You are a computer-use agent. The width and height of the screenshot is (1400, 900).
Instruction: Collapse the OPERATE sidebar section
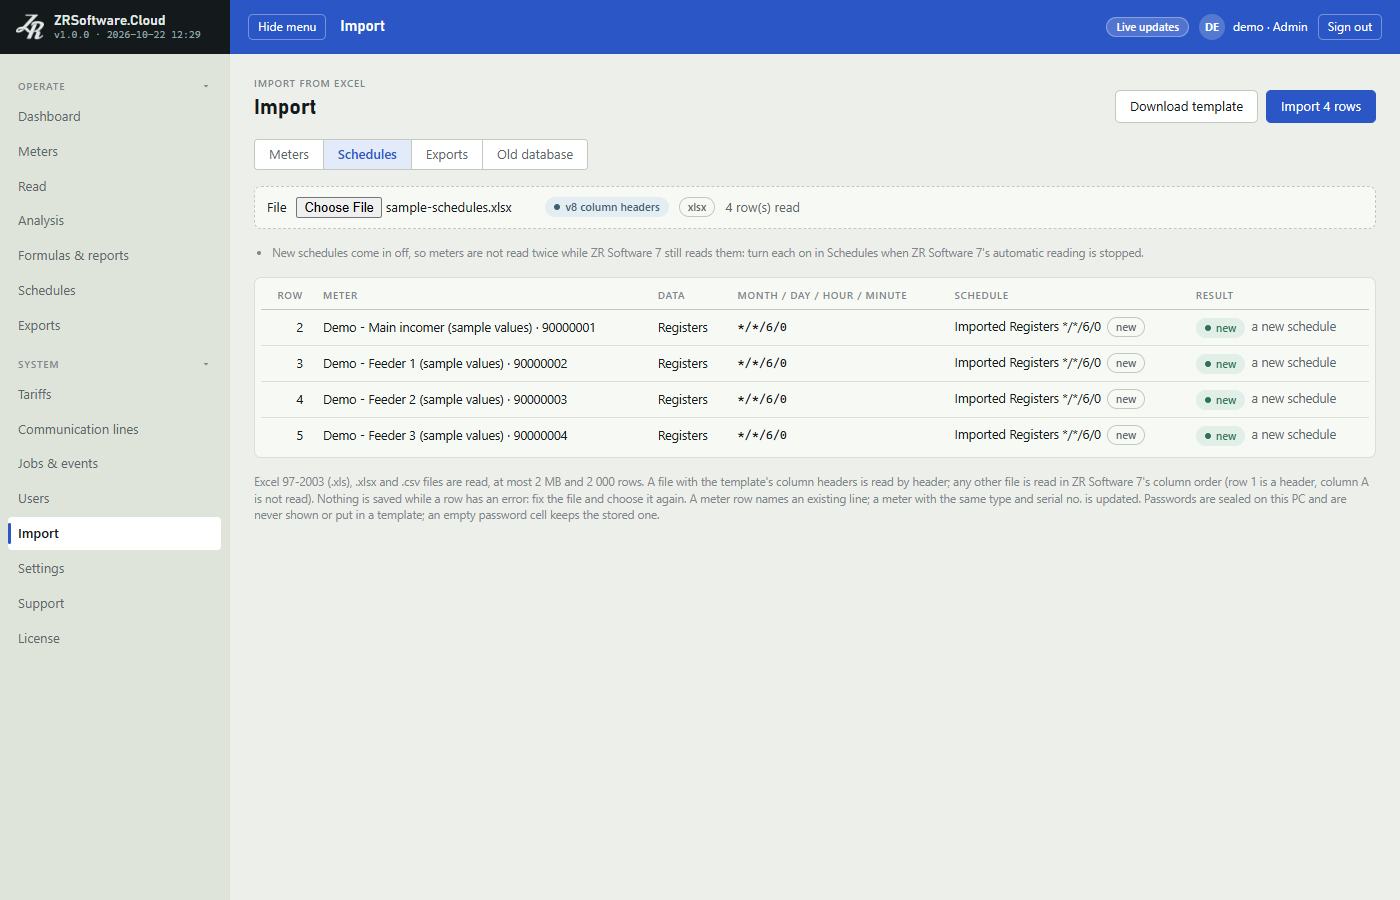(206, 86)
